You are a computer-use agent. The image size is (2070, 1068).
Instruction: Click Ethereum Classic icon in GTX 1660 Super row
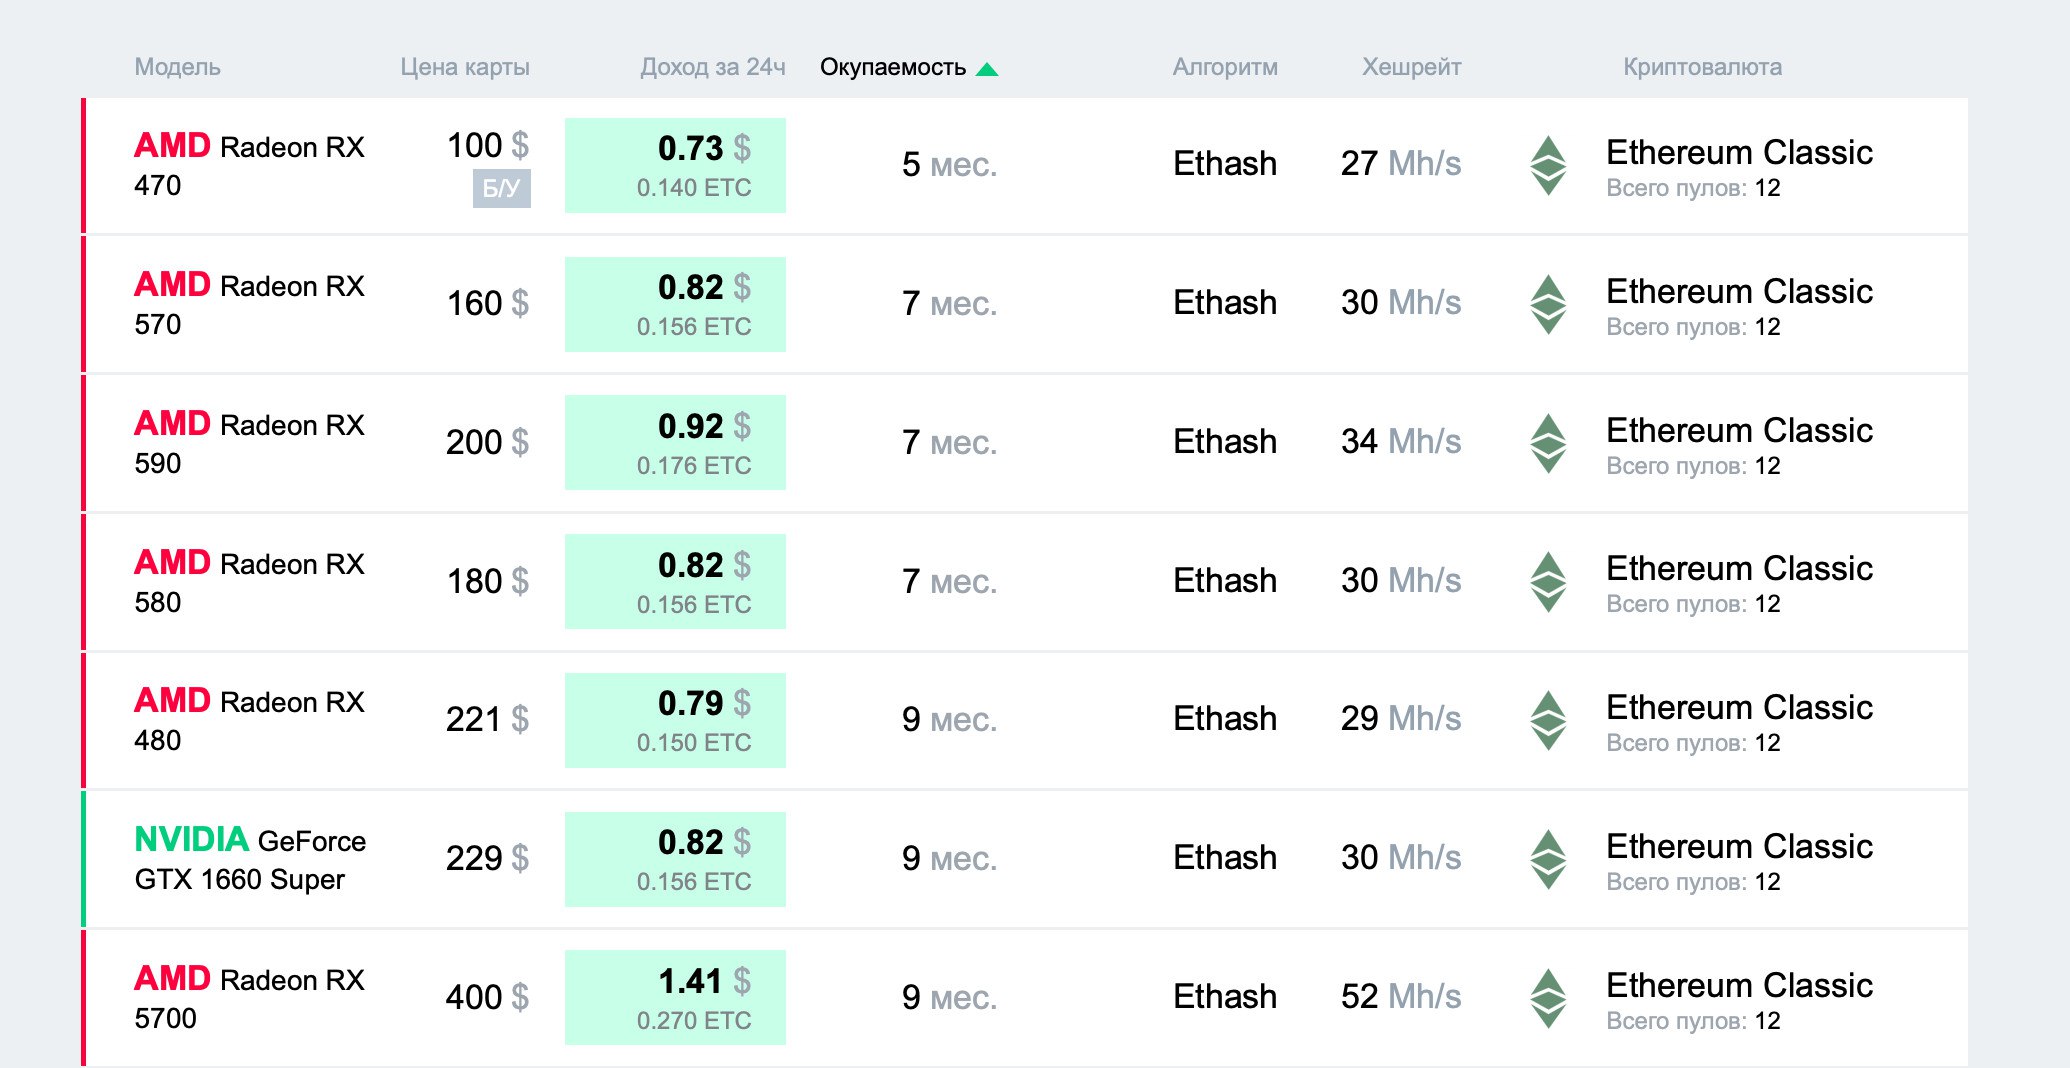coord(1548,859)
